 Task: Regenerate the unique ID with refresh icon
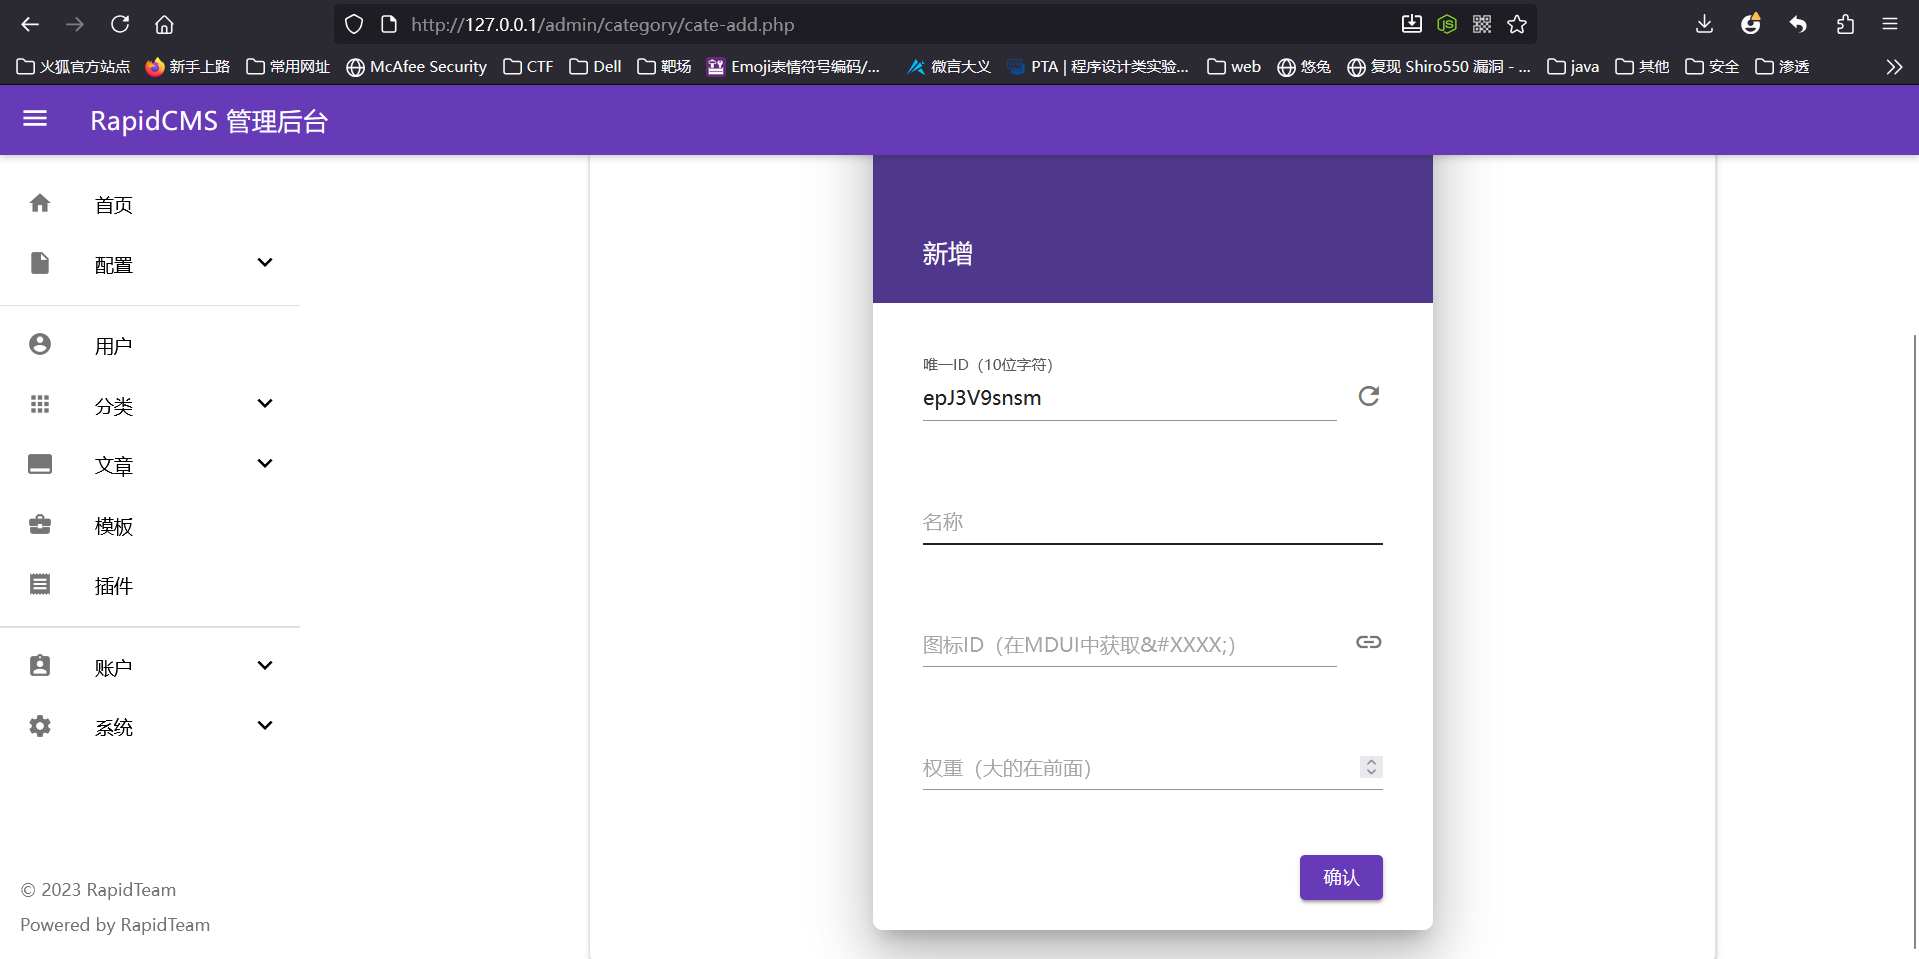pos(1368,396)
